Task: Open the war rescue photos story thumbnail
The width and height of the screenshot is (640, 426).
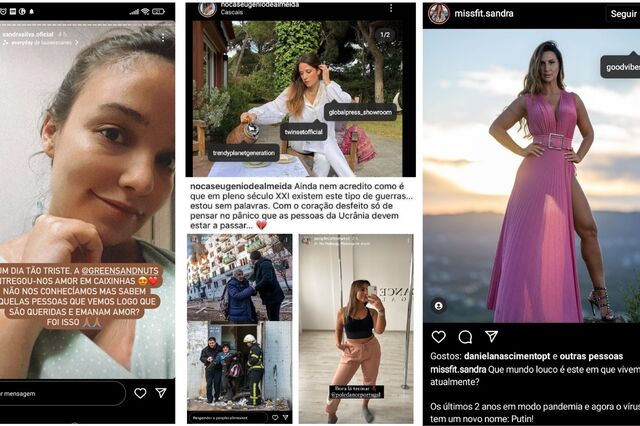Action: point(240,328)
